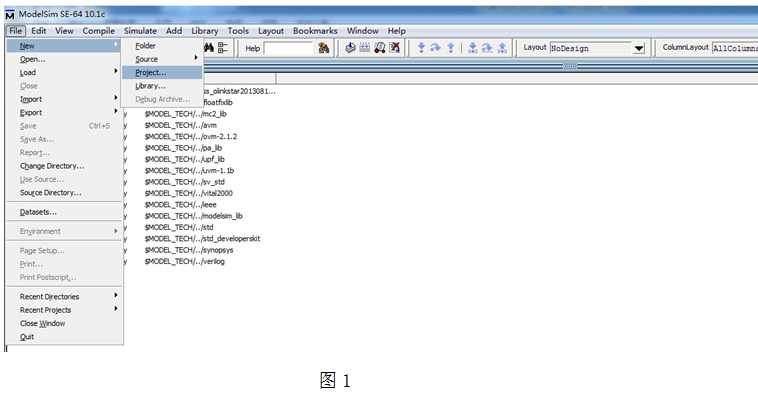Click the Step Over Current toolbar icon
The image size is (758, 395).
[x=487, y=47]
